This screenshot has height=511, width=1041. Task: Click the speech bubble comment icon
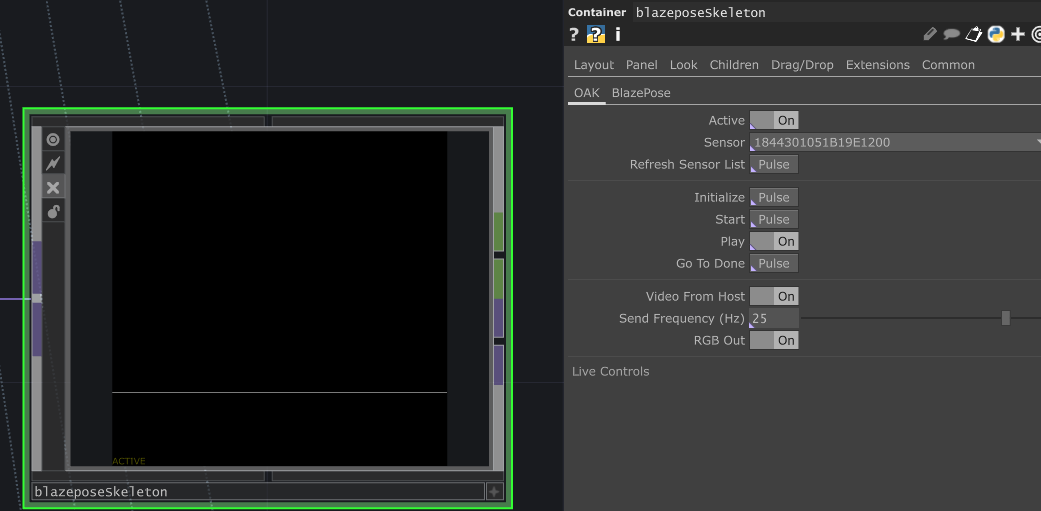951,35
